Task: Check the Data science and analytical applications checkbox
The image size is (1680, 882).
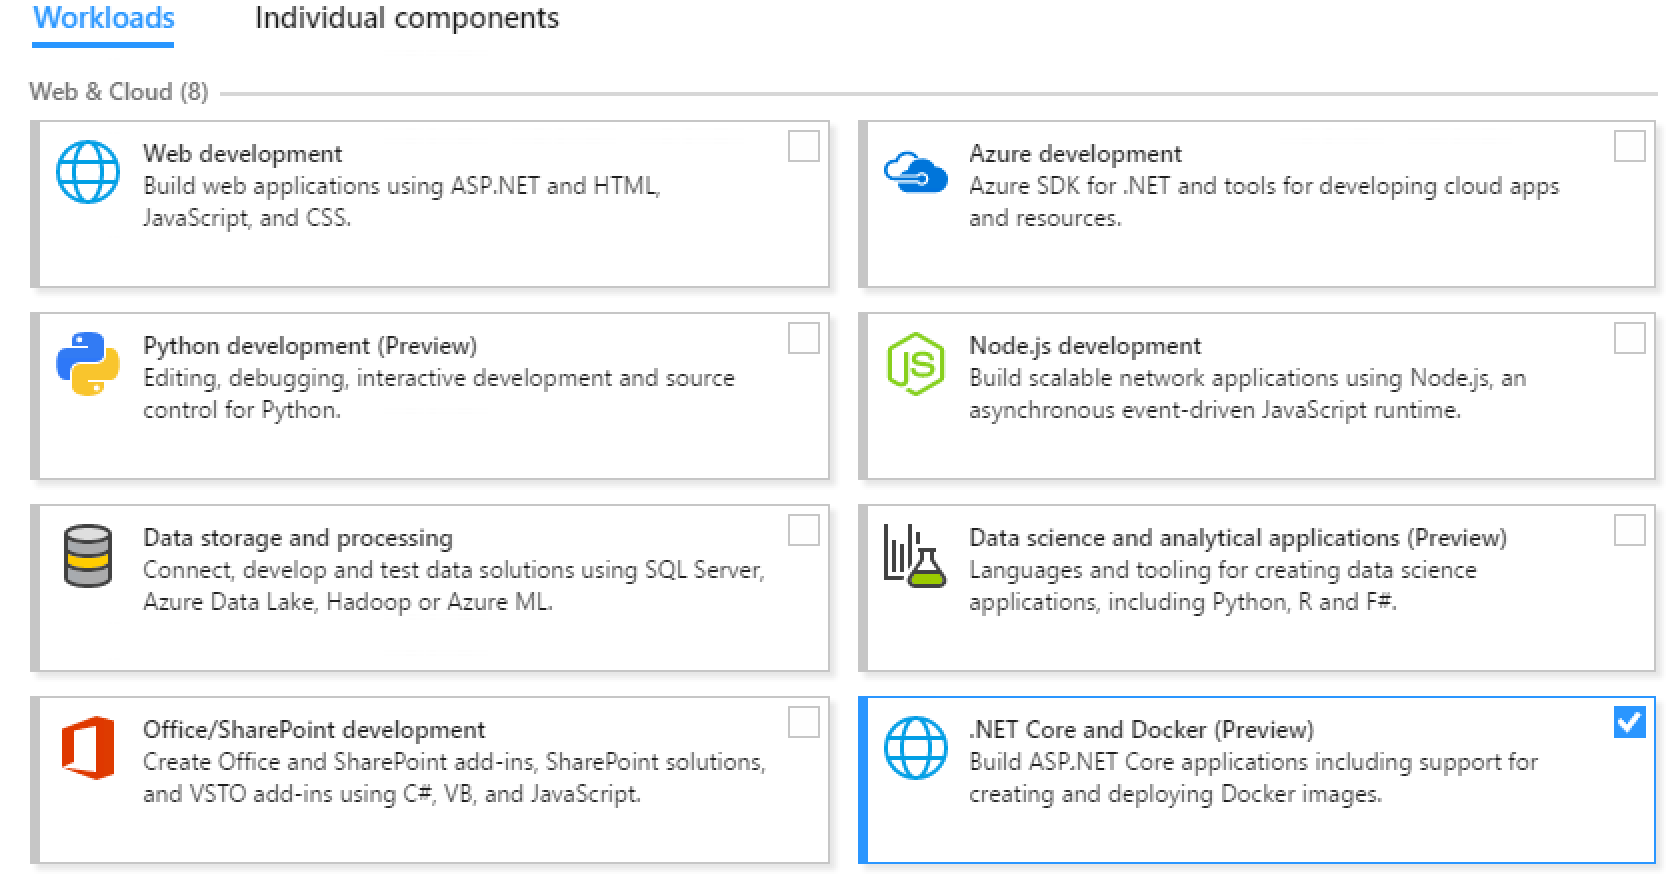Action: [x=1629, y=530]
